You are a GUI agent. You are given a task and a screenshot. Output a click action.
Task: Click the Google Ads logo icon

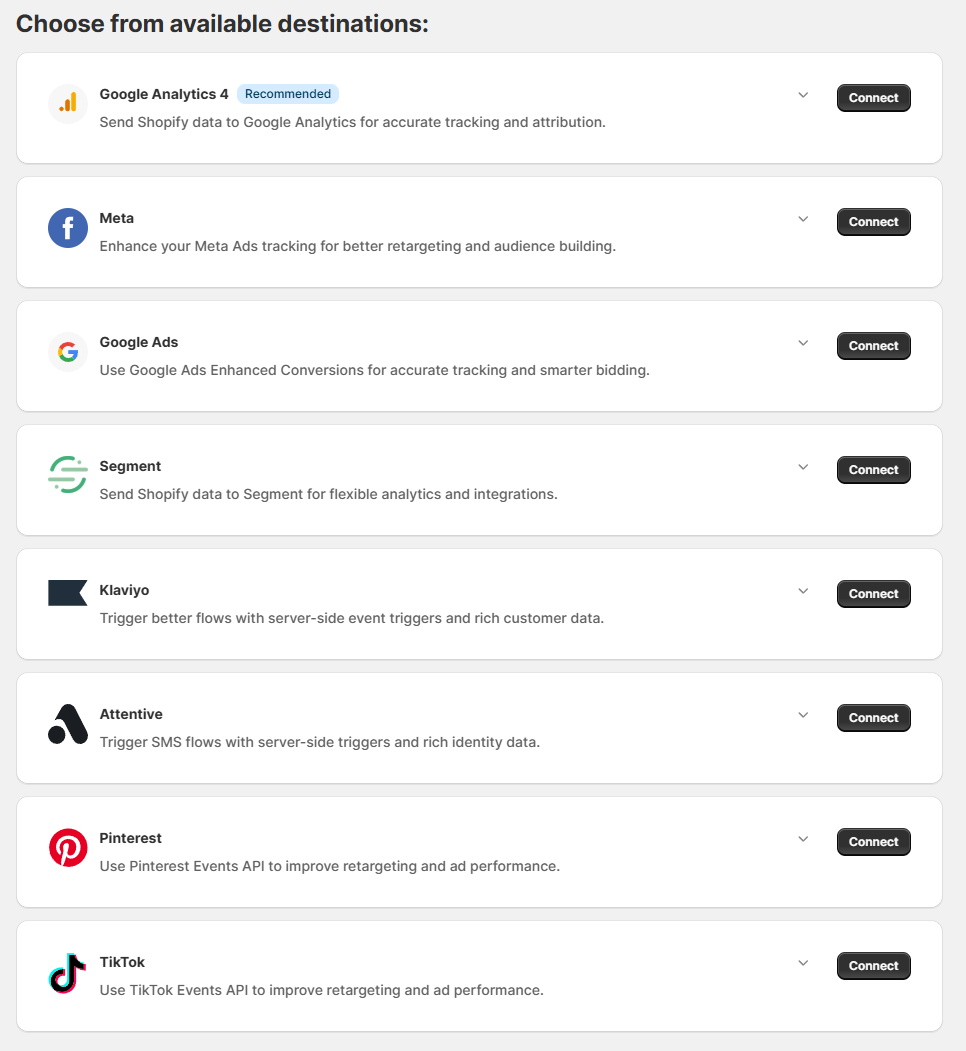(x=68, y=352)
